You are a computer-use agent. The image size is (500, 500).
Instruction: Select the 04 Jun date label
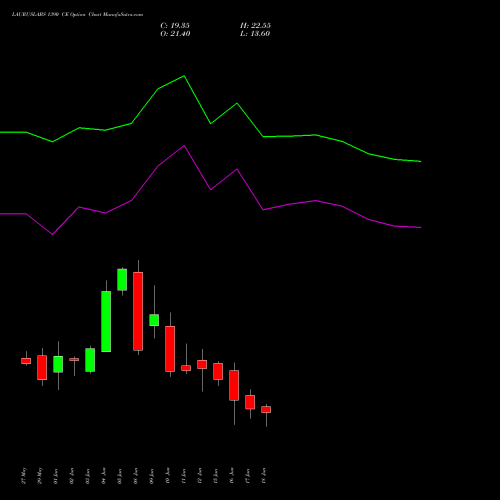104,476
